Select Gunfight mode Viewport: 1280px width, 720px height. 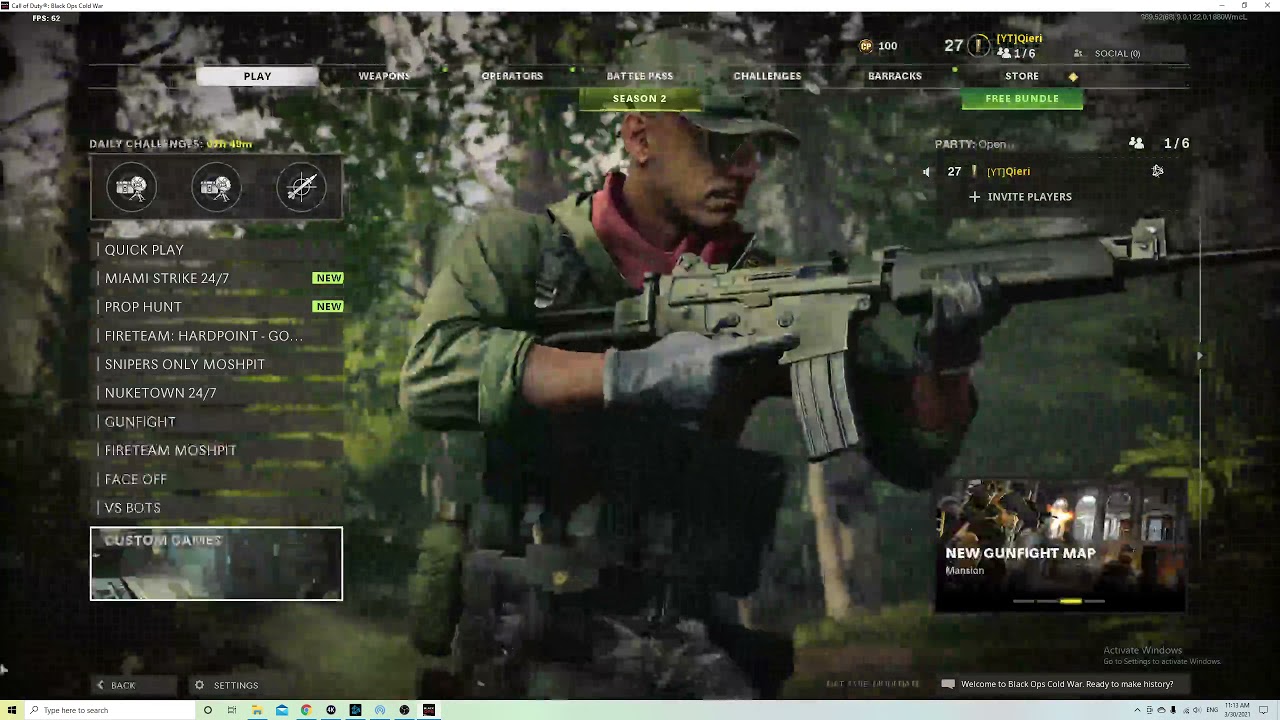pyautogui.click(x=217, y=422)
